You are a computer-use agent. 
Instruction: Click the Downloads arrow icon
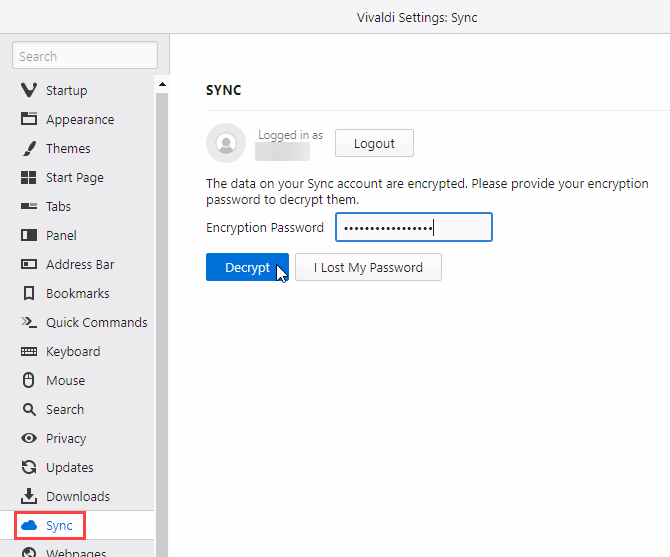pos(29,496)
